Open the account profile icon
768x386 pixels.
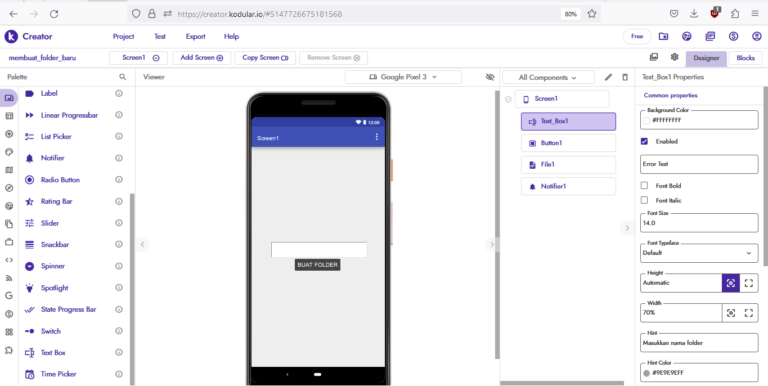click(757, 36)
